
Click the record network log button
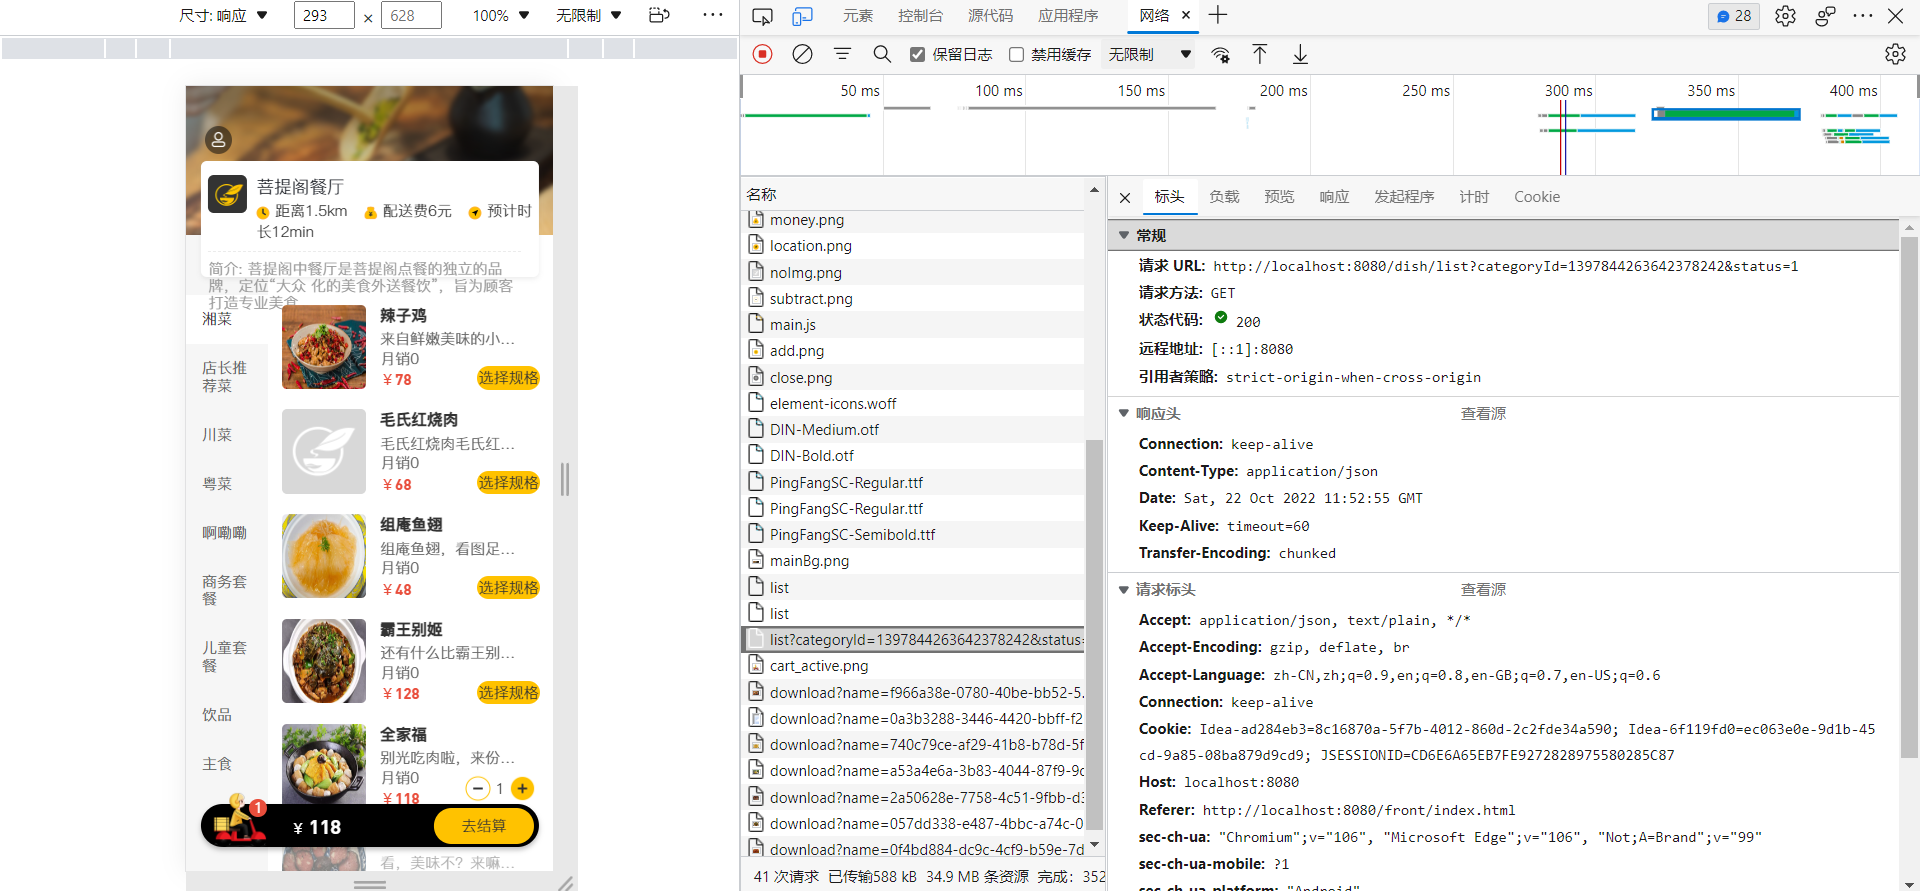pos(763,54)
